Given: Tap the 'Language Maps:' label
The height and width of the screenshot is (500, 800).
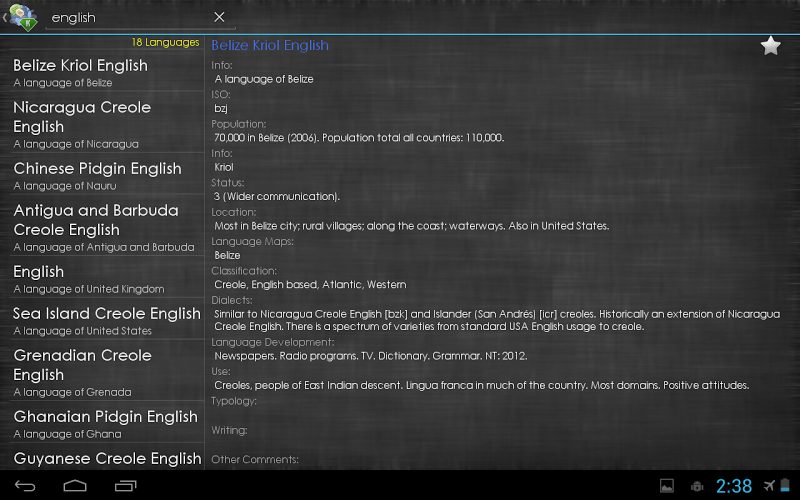Looking at the screenshot, I should tap(252, 241).
